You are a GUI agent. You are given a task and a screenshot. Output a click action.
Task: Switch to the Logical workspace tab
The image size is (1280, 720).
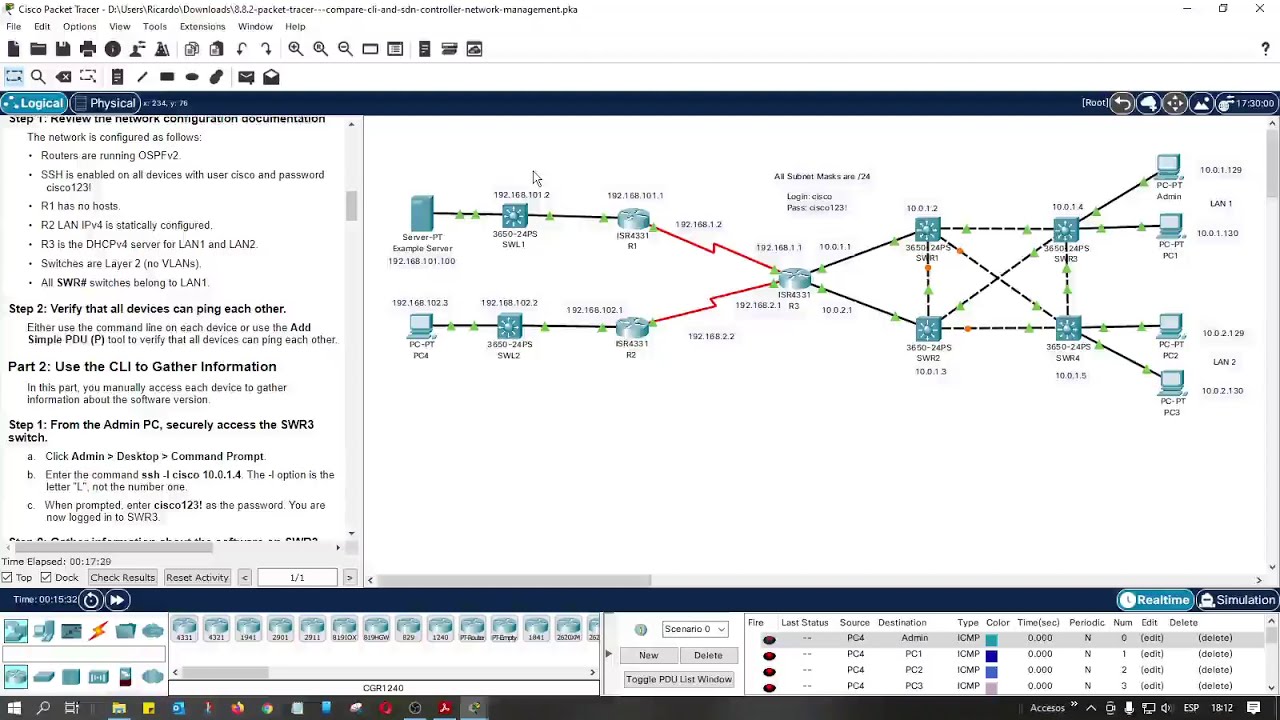[33, 103]
